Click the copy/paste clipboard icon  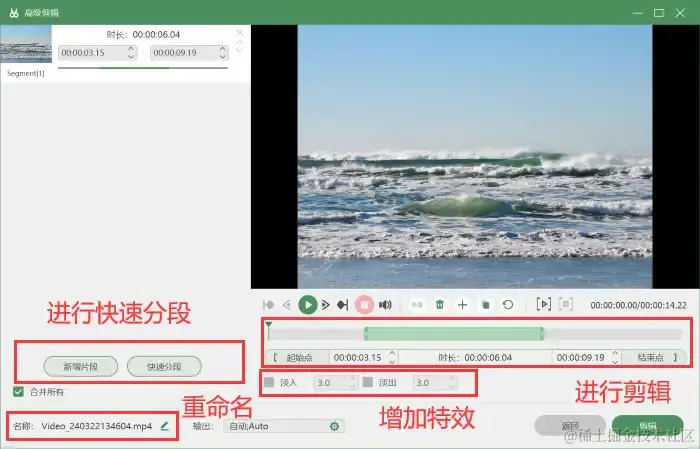tap(485, 305)
